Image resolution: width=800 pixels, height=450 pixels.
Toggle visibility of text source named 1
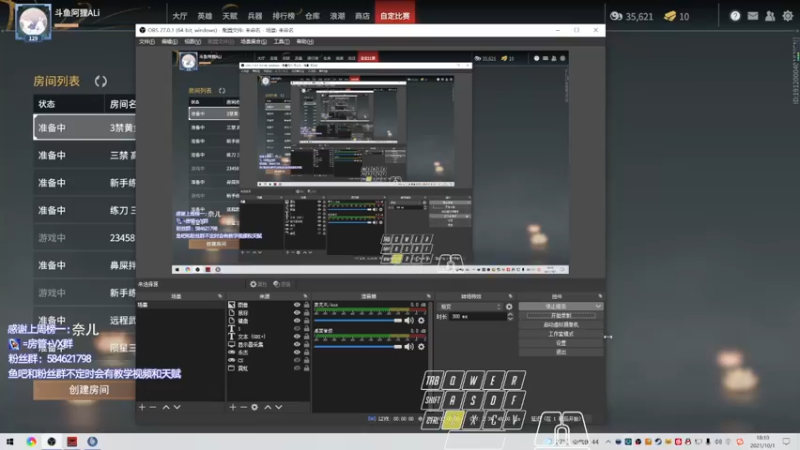point(297,329)
